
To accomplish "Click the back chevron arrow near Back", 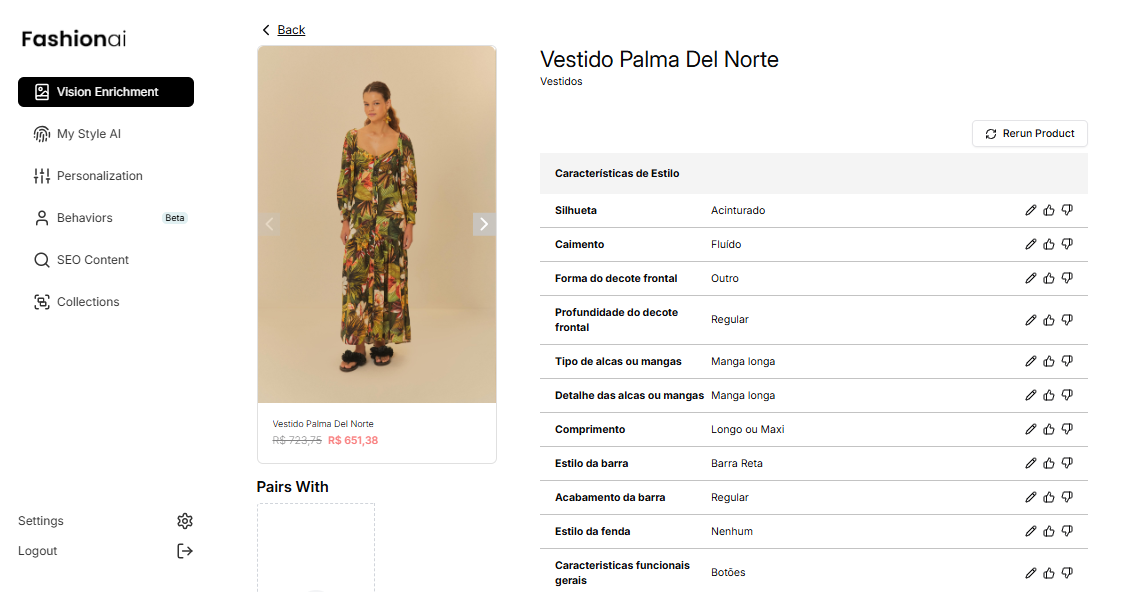I will coord(265,30).
